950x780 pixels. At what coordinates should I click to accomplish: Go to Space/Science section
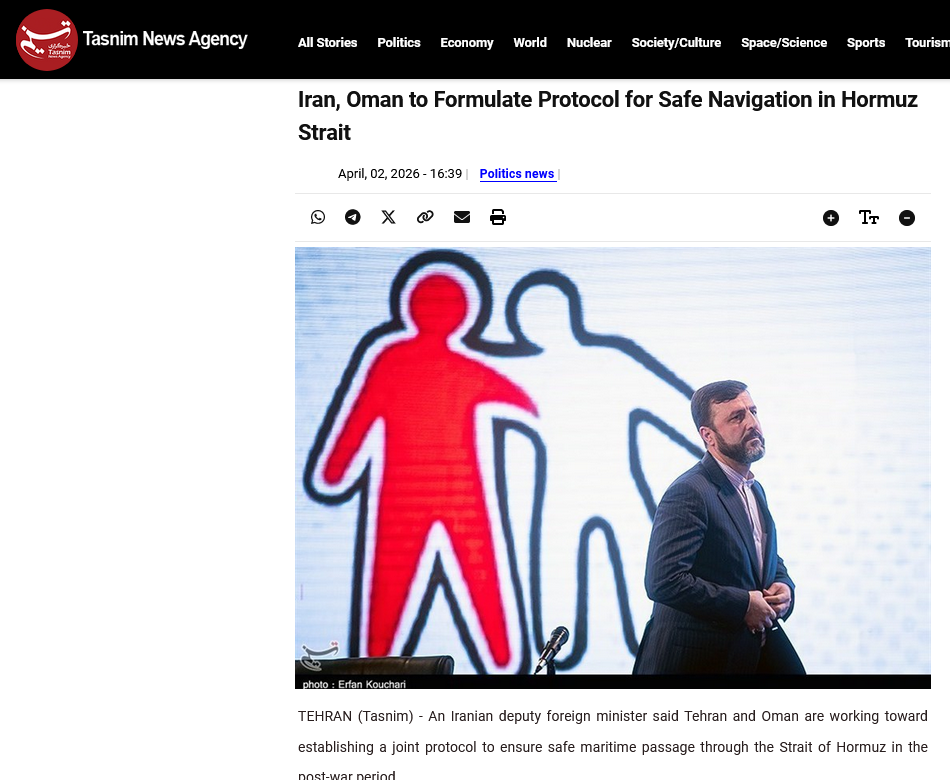784,42
